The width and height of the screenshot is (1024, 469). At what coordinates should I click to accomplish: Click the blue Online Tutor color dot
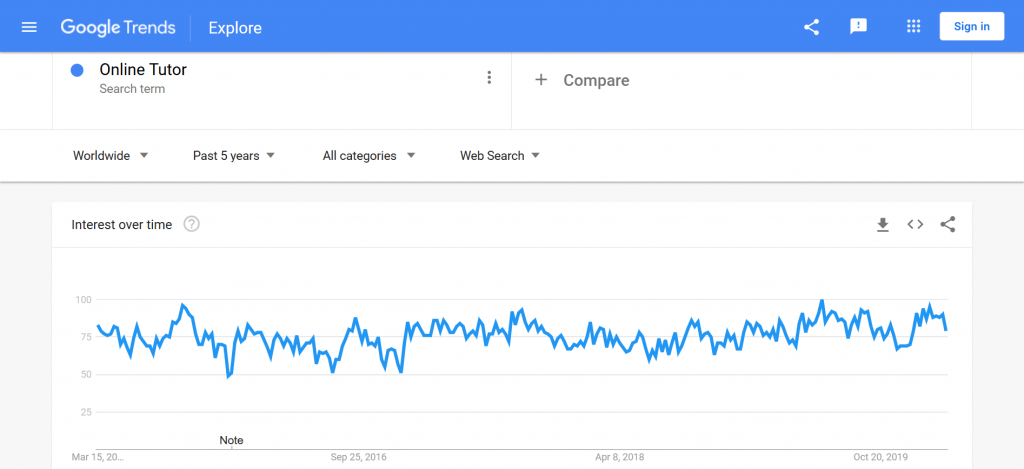click(77, 71)
